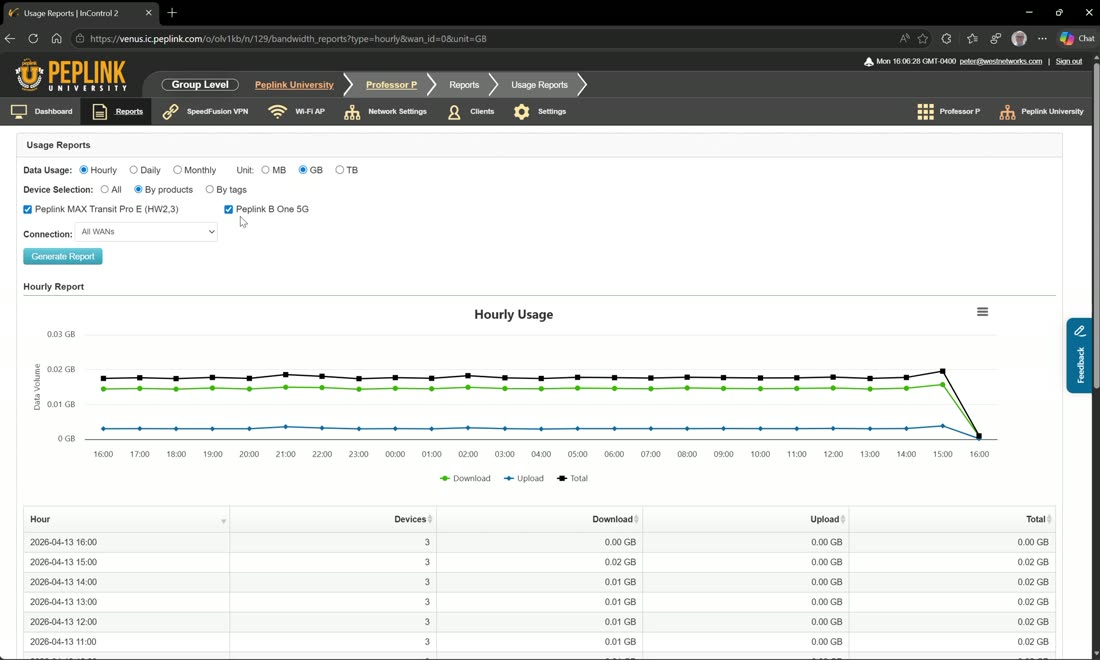Uncheck Peplink MAX Transit Pro E
Viewport: 1100px width, 660px height.
[27, 209]
